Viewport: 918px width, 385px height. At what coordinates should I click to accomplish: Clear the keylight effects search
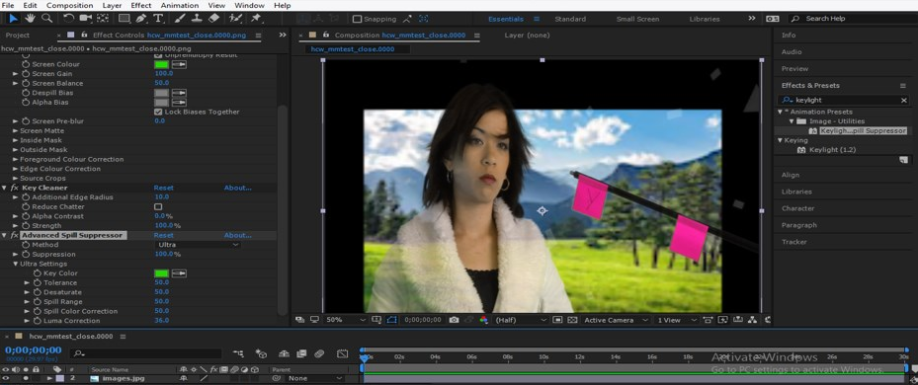(x=903, y=101)
